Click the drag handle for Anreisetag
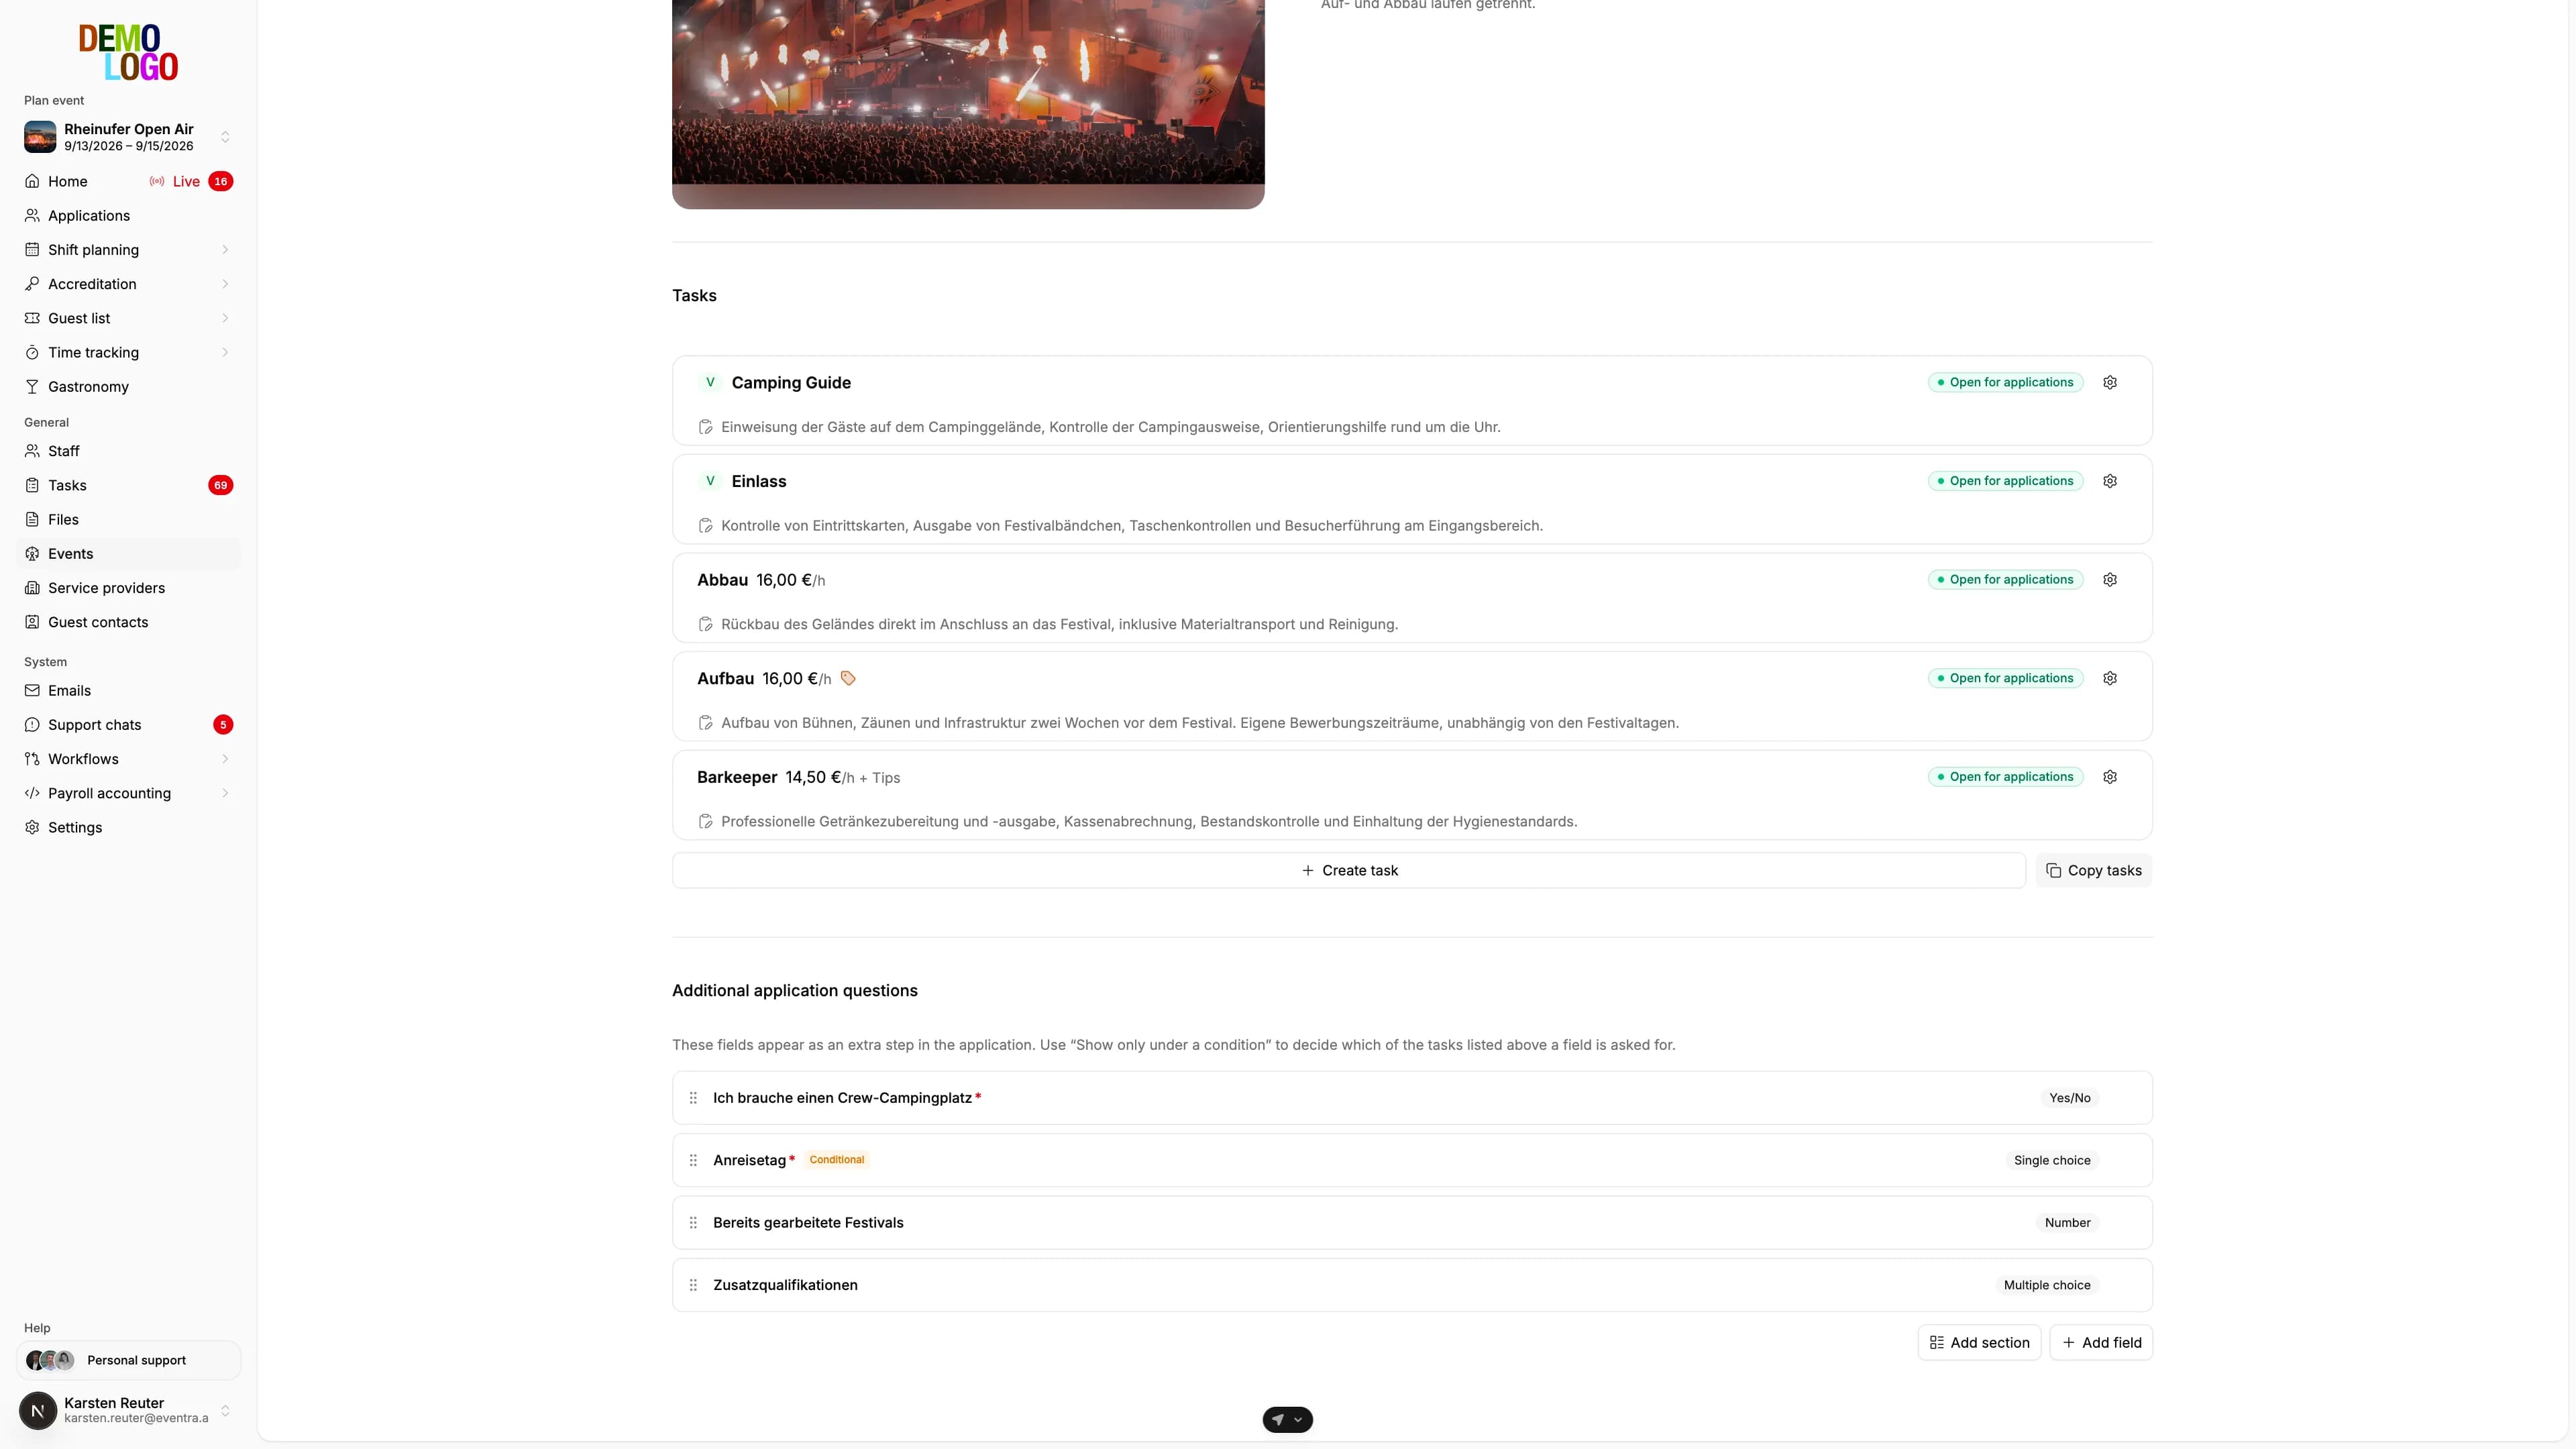This screenshot has width=2576, height=1449. click(693, 1160)
